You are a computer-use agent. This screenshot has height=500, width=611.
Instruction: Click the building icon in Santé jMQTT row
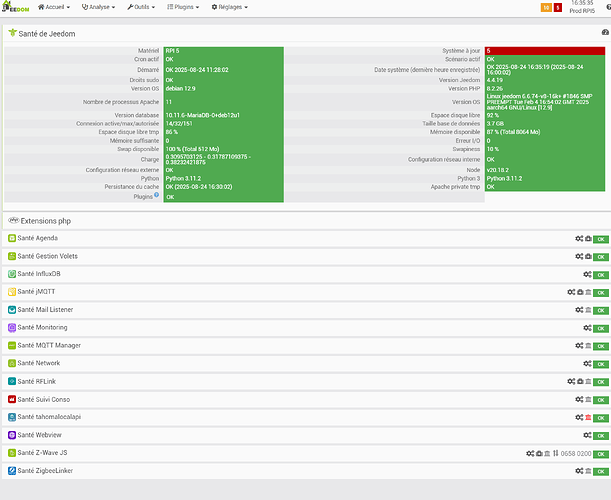(588, 292)
